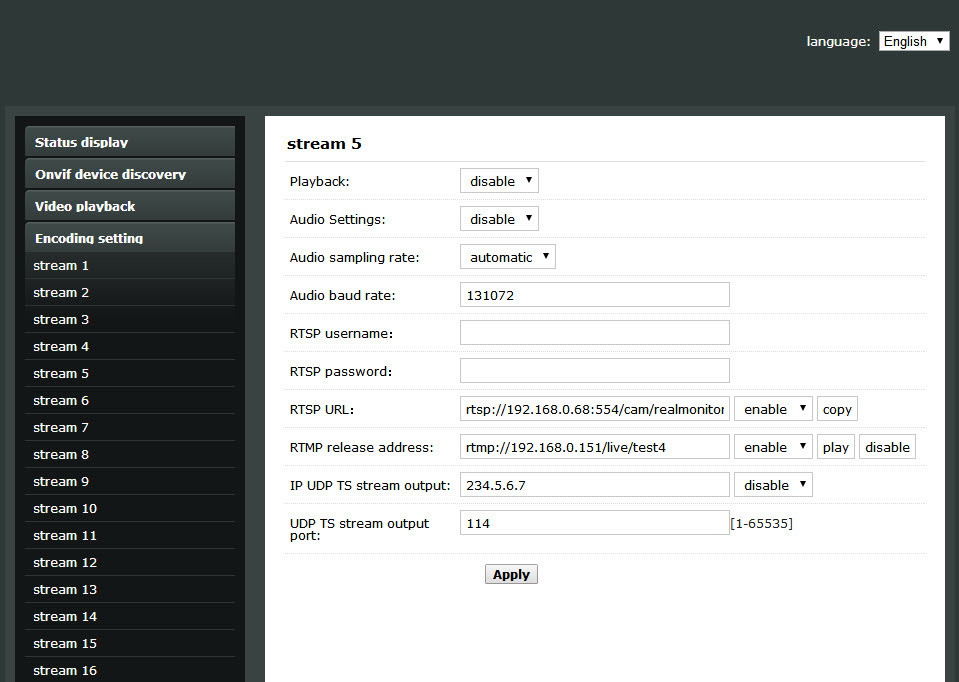The image size is (959, 682).
Task: Select stream 11 in the sidebar
Action: tap(130, 535)
